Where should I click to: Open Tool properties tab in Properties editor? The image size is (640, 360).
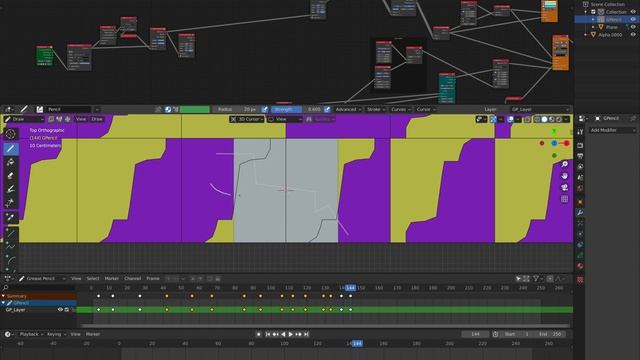[x=580, y=131]
